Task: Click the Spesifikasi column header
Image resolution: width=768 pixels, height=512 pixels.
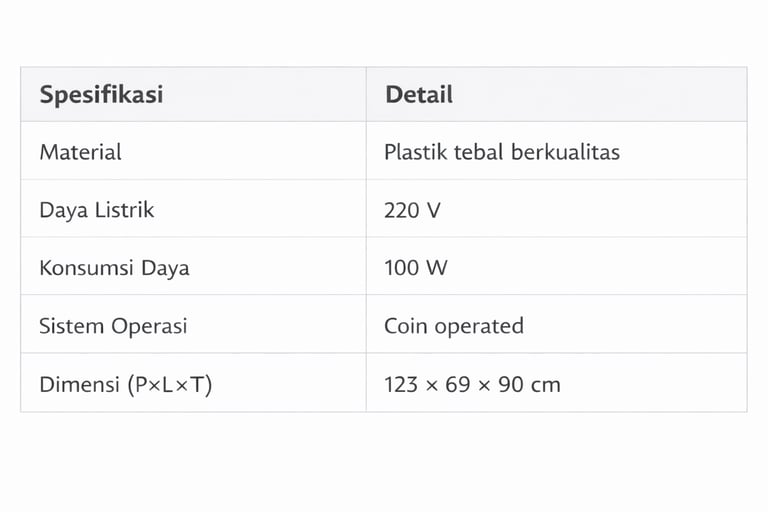Action: pyautogui.click(x=101, y=95)
